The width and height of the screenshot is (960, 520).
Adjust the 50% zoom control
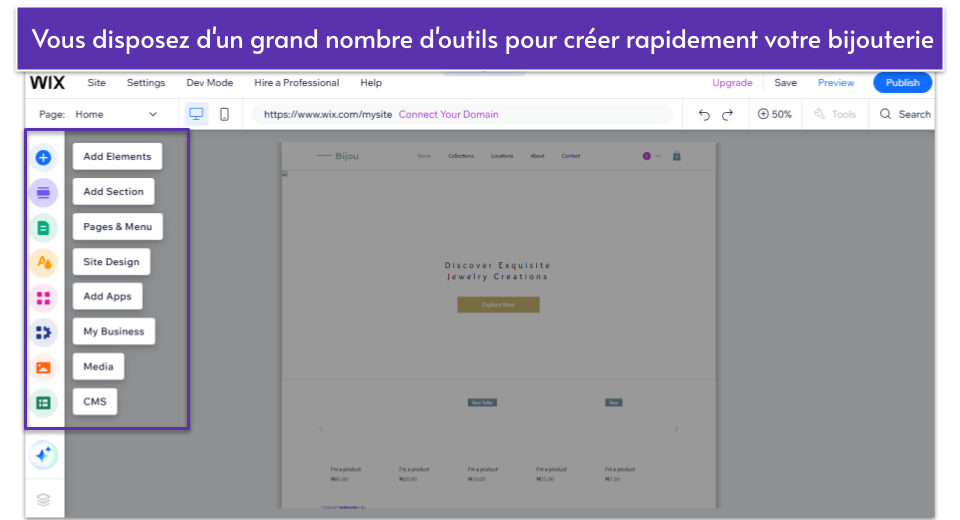774,114
